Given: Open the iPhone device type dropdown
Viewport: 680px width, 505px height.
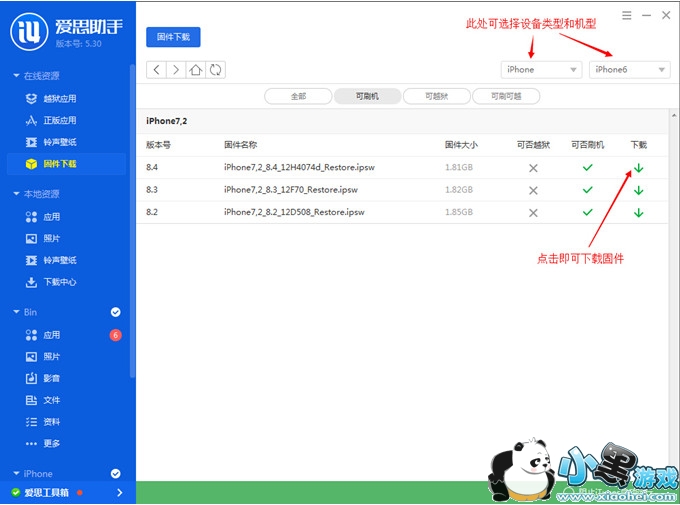Looking at the screenshot, I should [x=541, y=69].
